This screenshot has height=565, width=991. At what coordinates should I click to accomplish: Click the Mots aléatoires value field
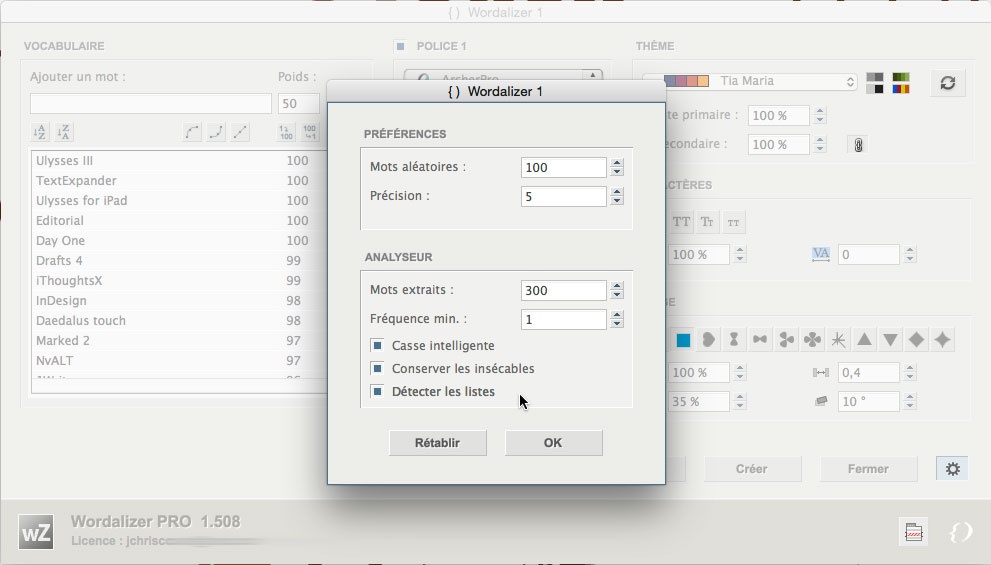(564, 167)
